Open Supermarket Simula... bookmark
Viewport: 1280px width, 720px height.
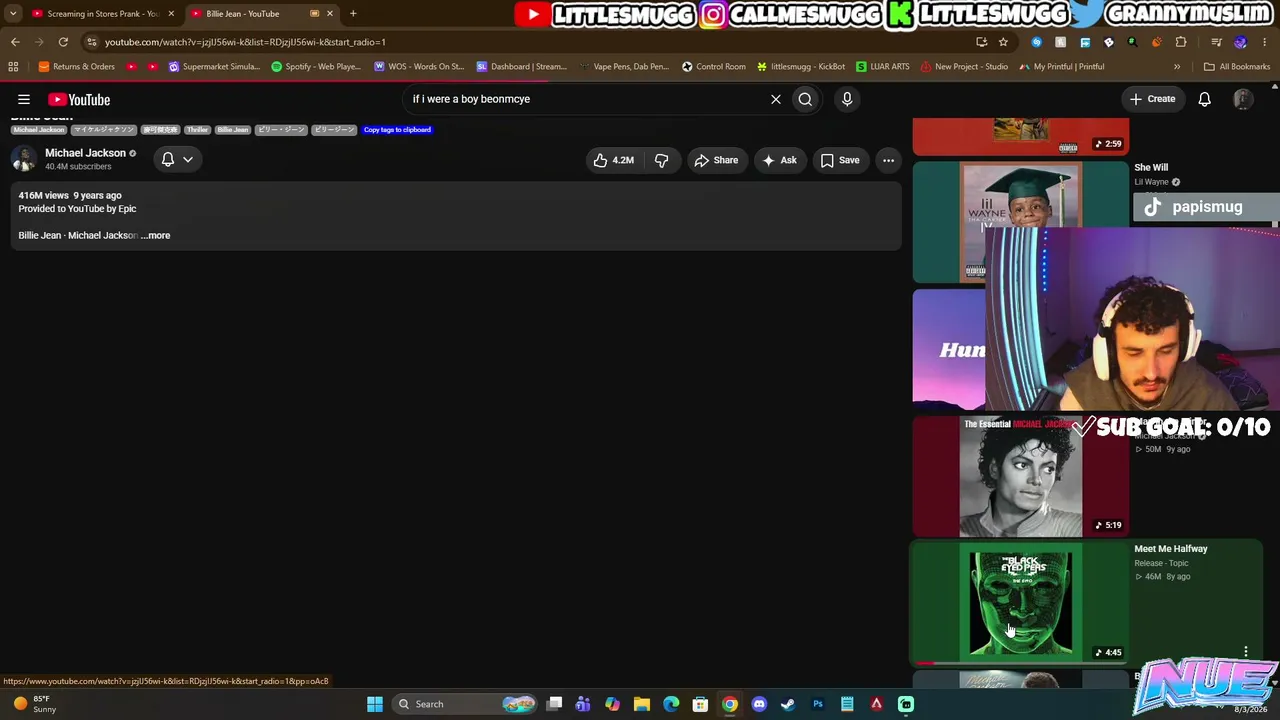(214, 67)
